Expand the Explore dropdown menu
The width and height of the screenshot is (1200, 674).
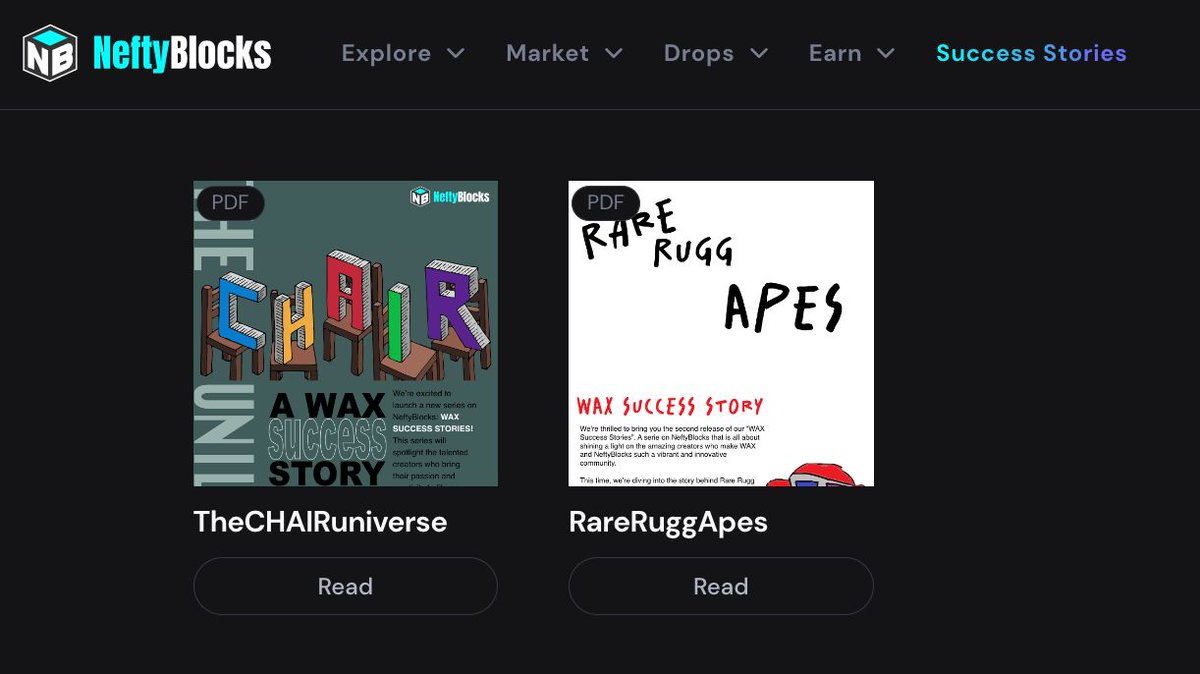pyautogui.click(x=386, y=54)
